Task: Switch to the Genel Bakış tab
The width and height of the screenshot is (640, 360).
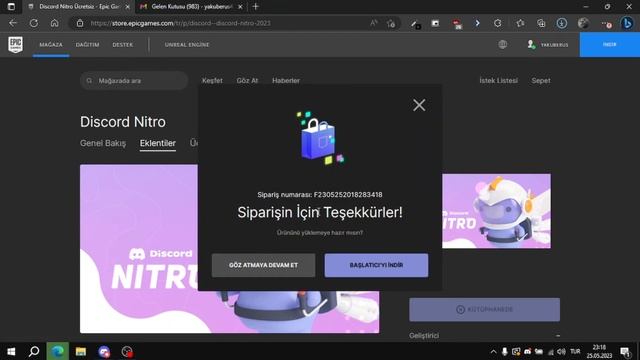Action: tap(103, 143)
